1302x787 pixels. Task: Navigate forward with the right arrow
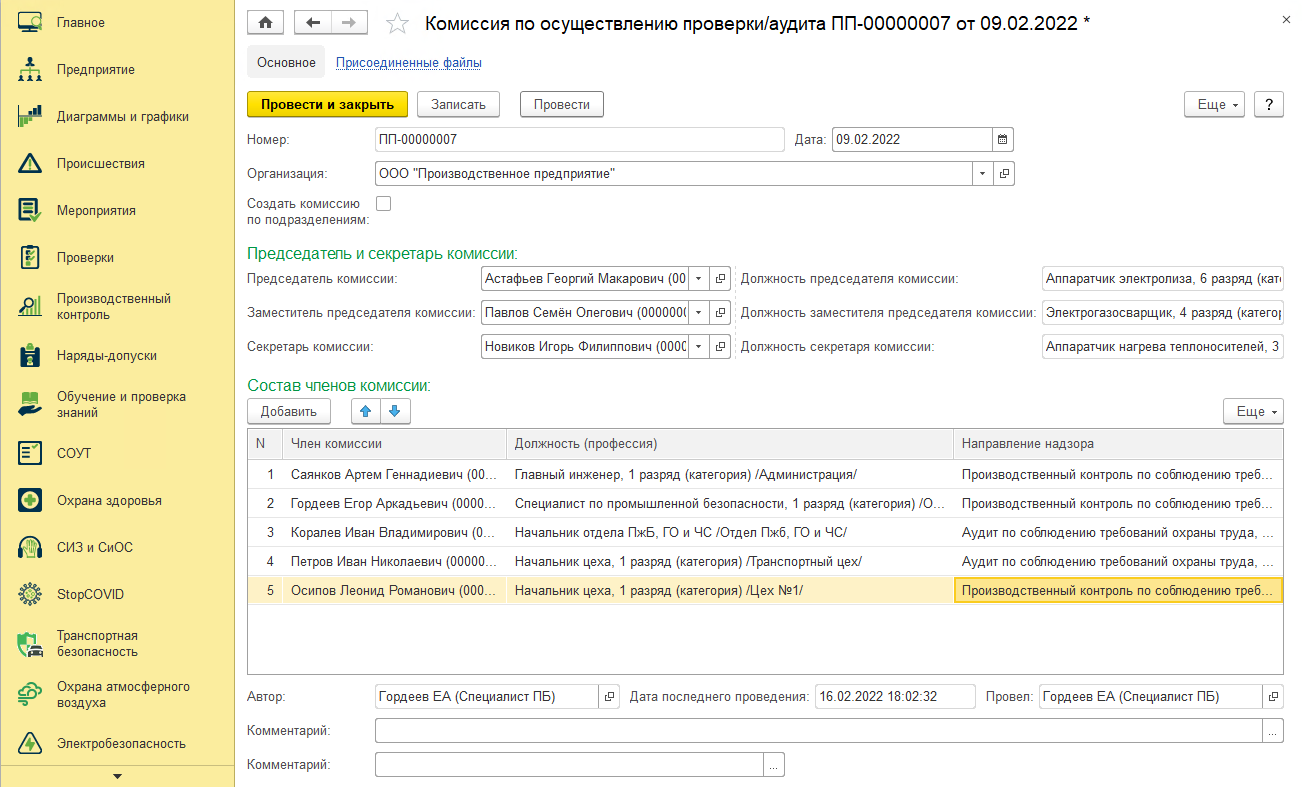349,22
